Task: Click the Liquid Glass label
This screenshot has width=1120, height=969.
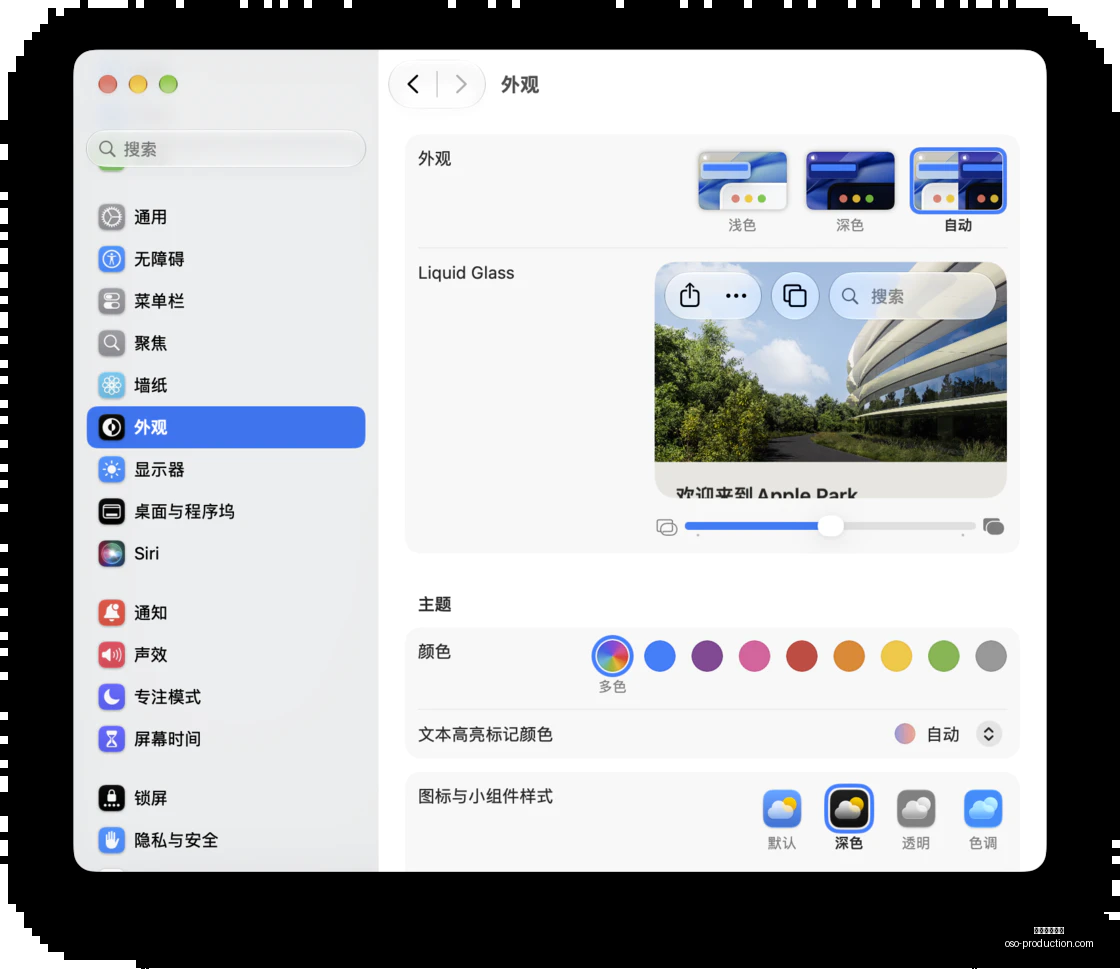Action: coord(466,273)
